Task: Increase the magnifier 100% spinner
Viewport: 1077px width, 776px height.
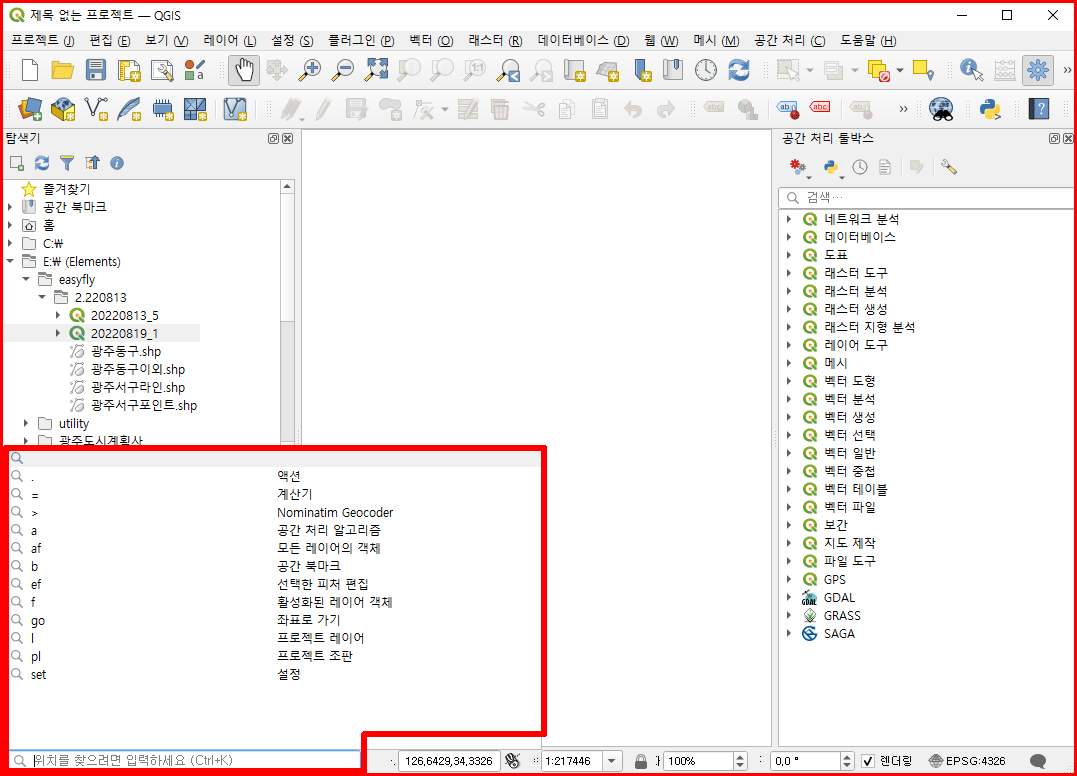Action: tap(740, 757)
